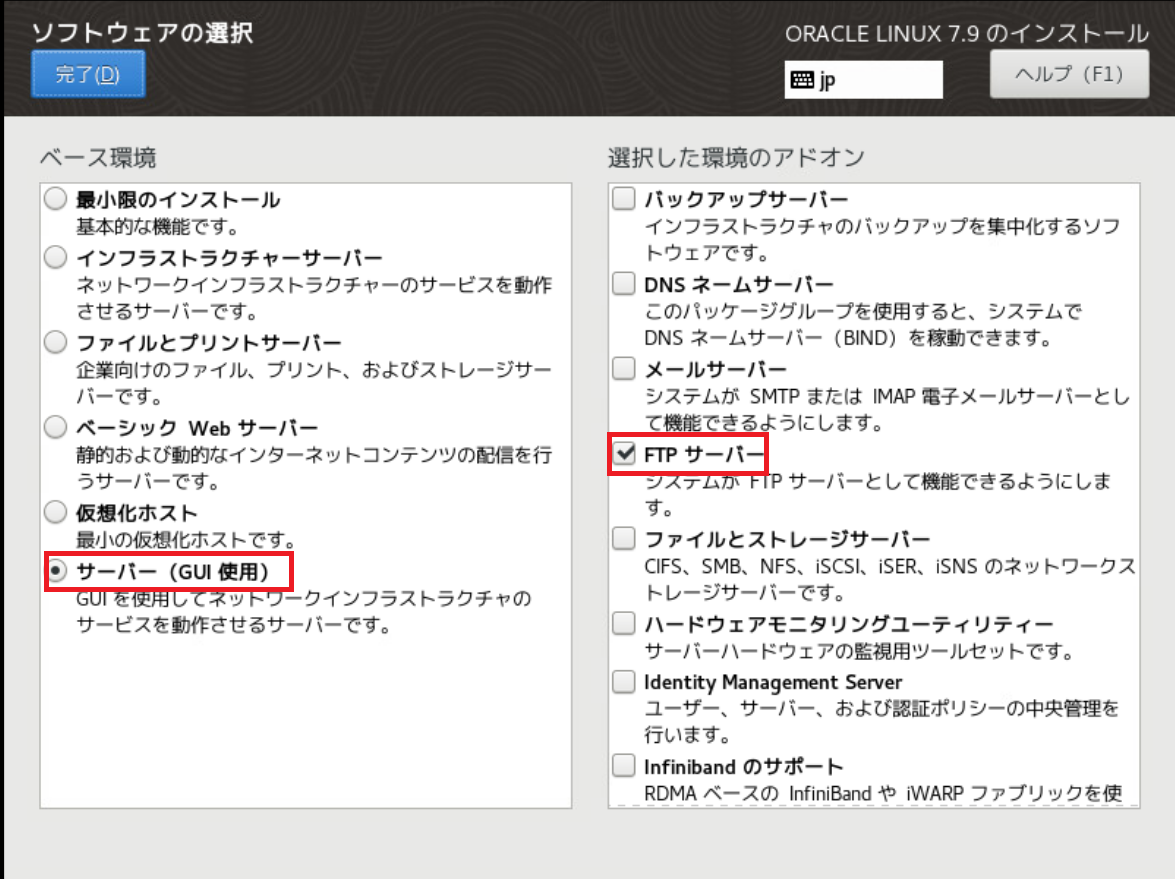The height and width of the screenshot is (879, 1175).
Task: Click description starting with インフラストラクチャのバックアップ
Action: pyautogui.click(x=883, y=240)
